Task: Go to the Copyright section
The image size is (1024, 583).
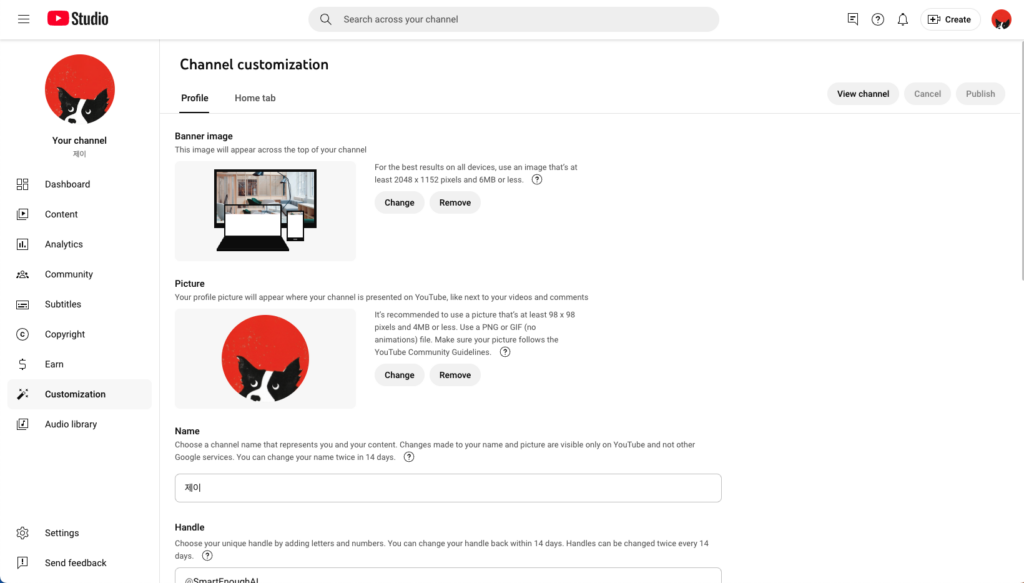Action: click(80, 334)
